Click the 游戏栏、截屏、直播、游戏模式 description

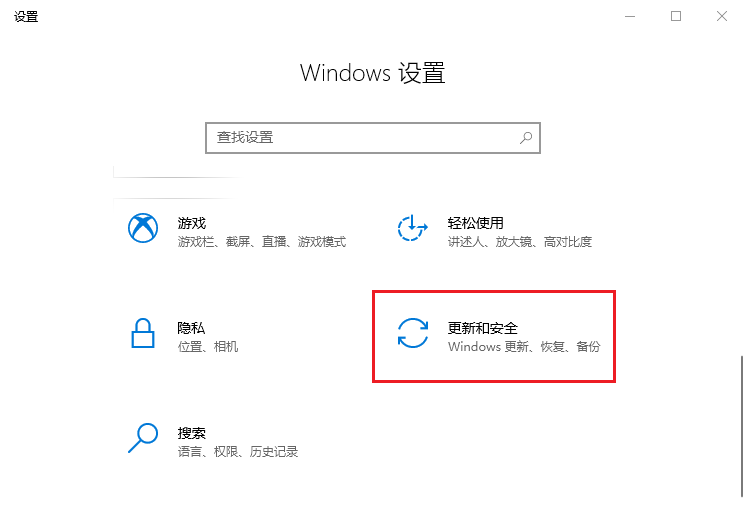[x=262, y=242]
